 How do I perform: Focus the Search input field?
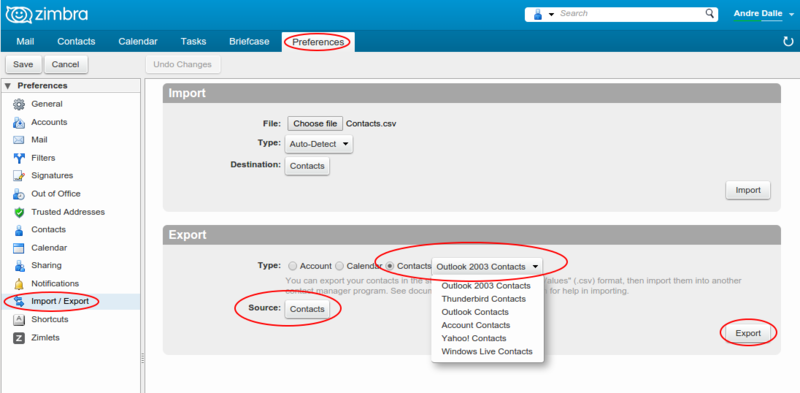(631, 13)
